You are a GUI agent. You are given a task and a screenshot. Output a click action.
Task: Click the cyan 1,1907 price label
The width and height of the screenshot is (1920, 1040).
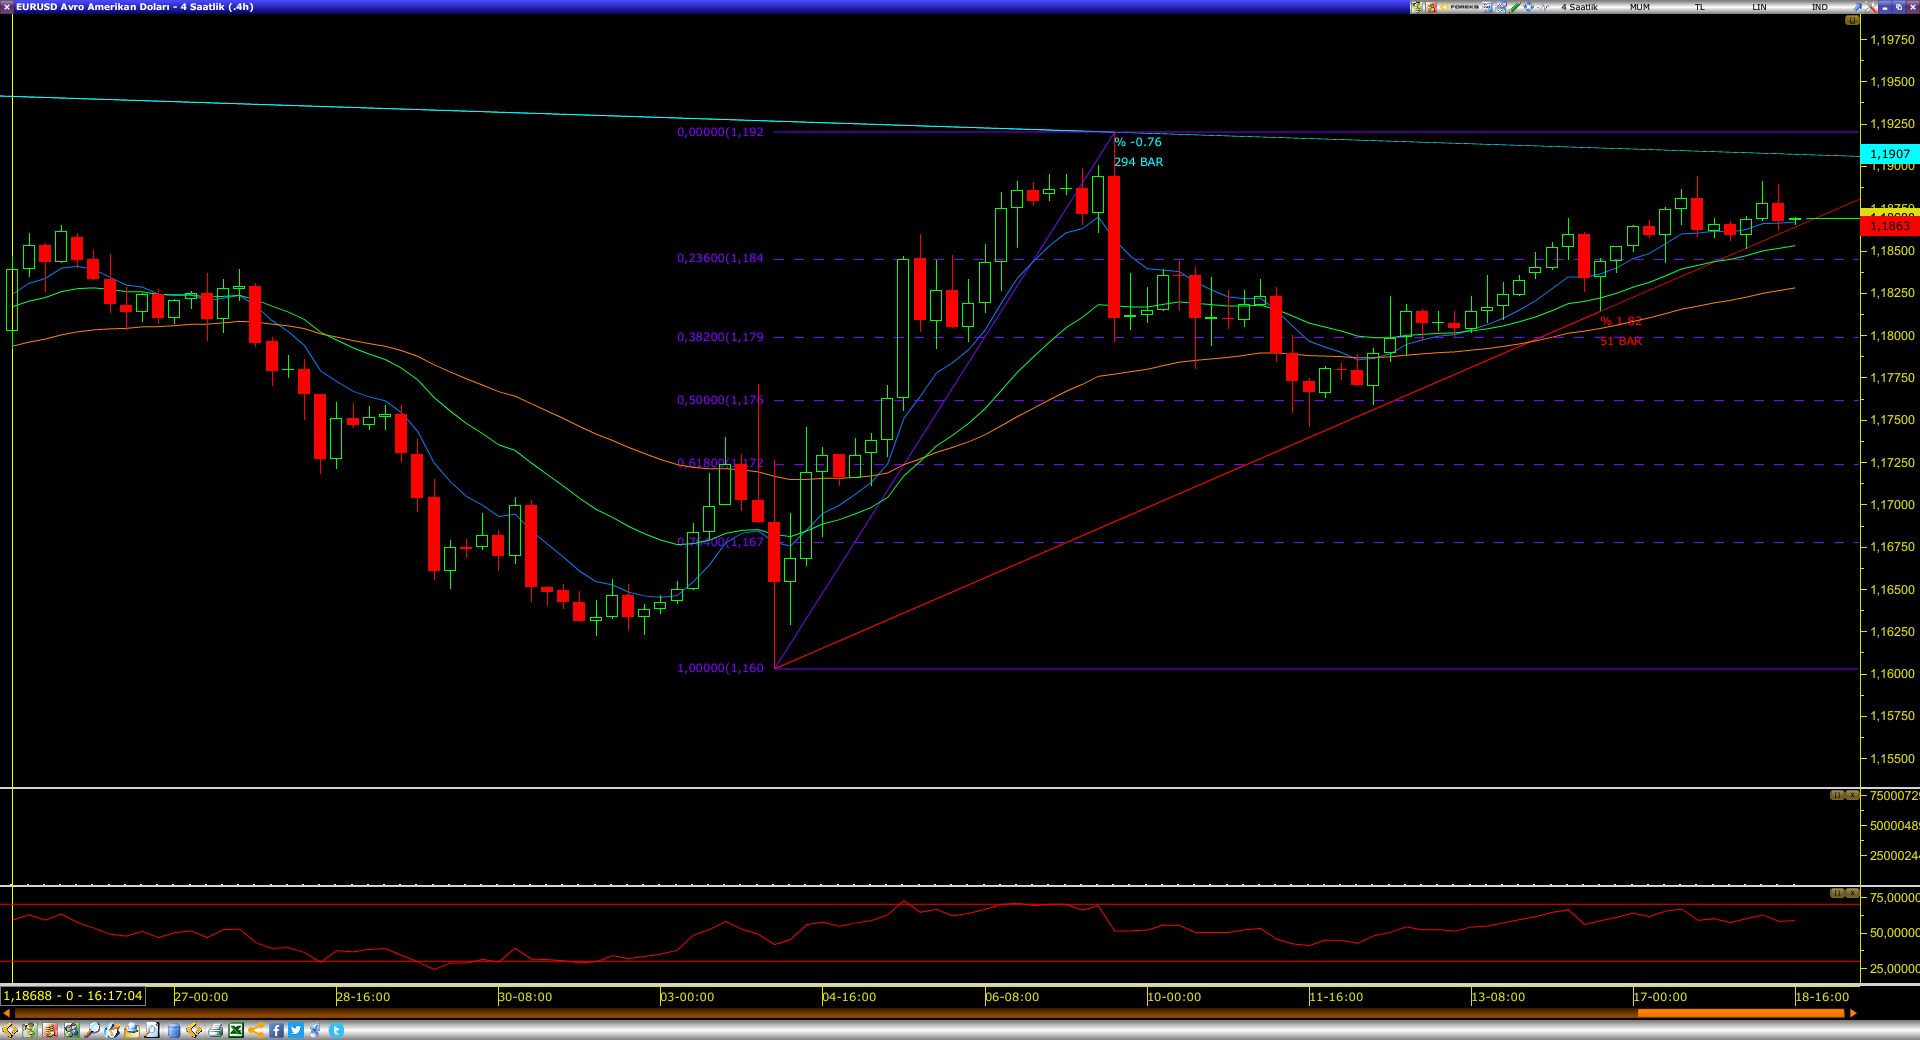1889,154
